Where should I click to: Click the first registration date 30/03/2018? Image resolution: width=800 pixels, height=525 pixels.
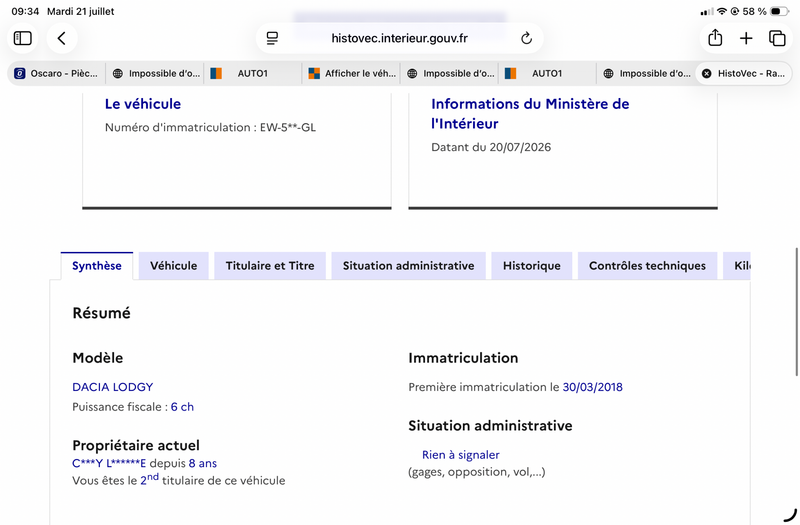(592, 387)
